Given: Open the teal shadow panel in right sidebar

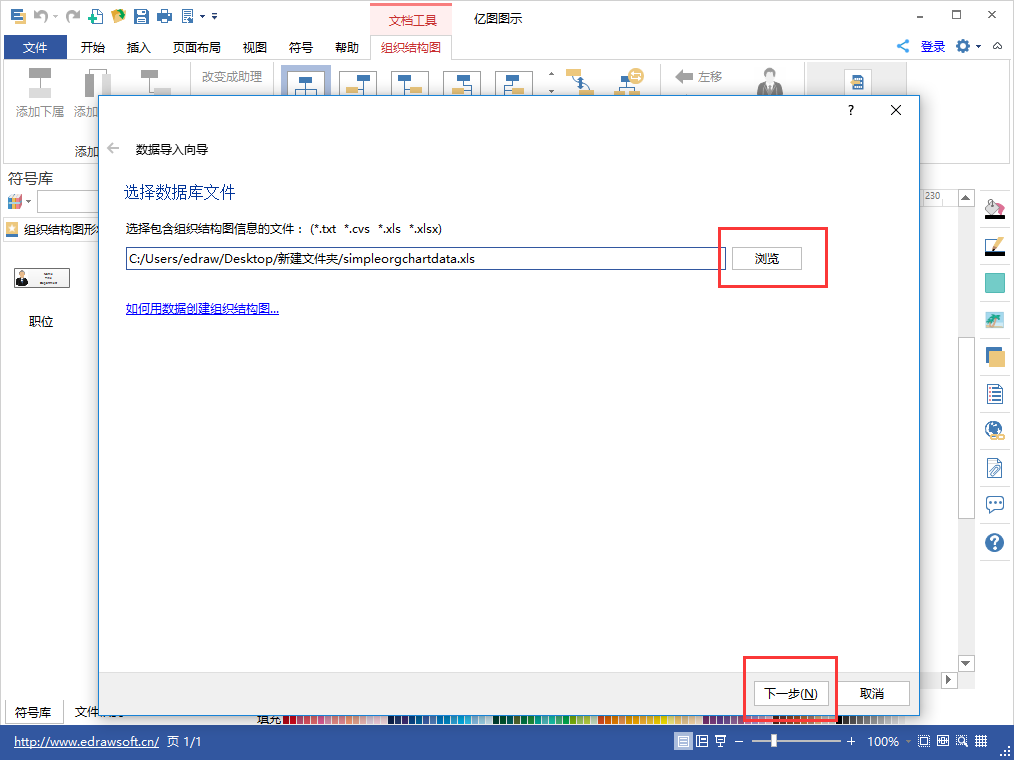Looking at the screenshot, I should (x=995, y=283).
